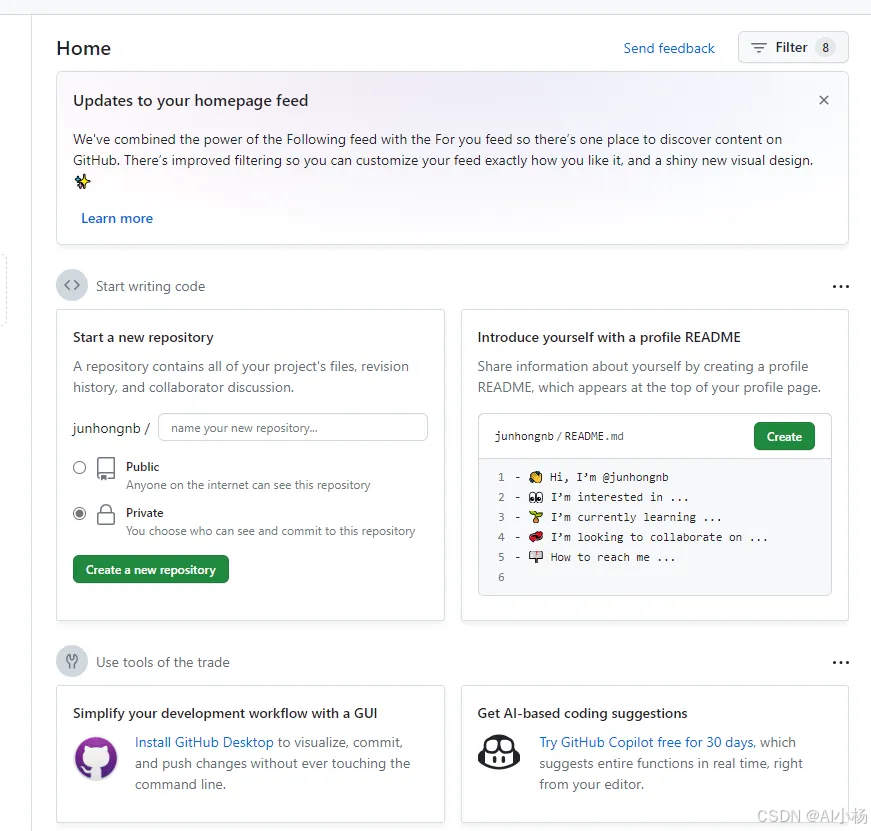
Task: Open the Learn more link
Action: [x=117, y=218]
